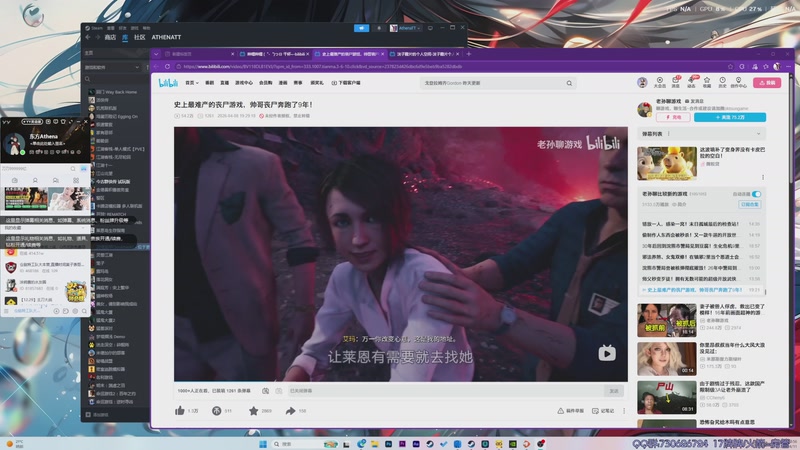Click the 充电 charge button beside uploader

coord(673,117)
